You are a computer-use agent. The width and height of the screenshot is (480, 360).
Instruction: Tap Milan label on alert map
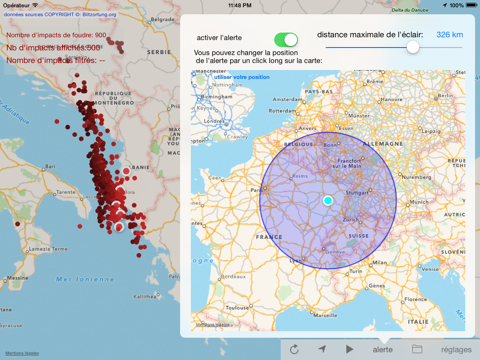pyautogui.click(x=379, y=262)
